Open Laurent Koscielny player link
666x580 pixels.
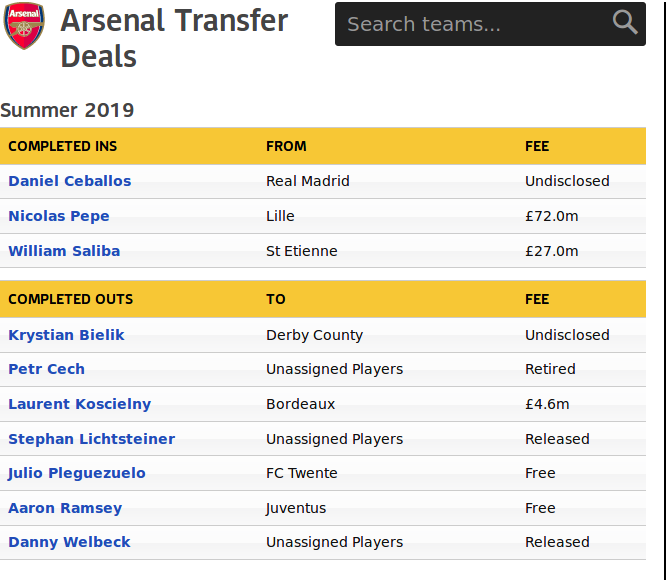click(79, 404)
